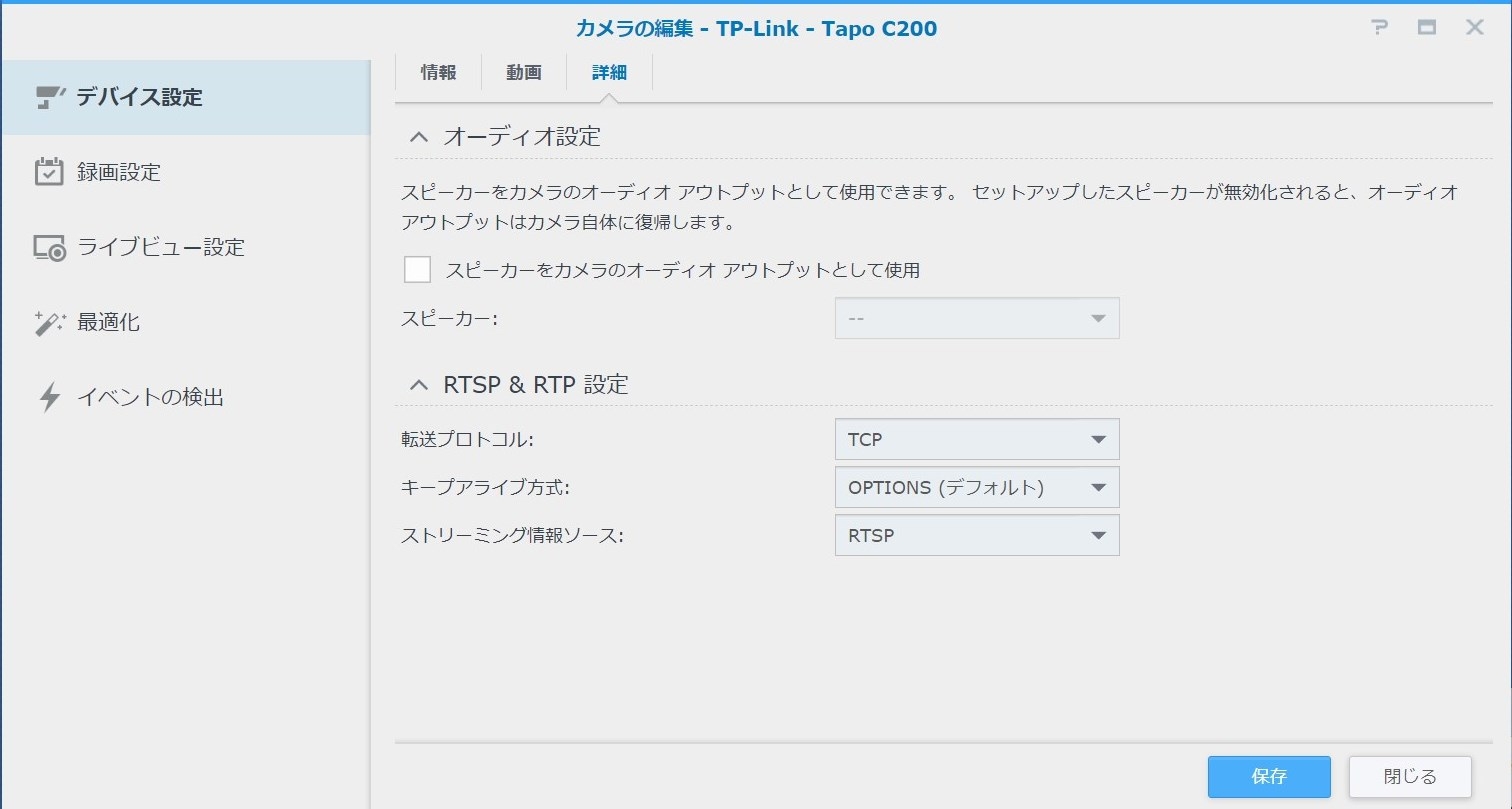Open help with the question mark icon
The image size is (1512, 809).
tap(1380, 28)
